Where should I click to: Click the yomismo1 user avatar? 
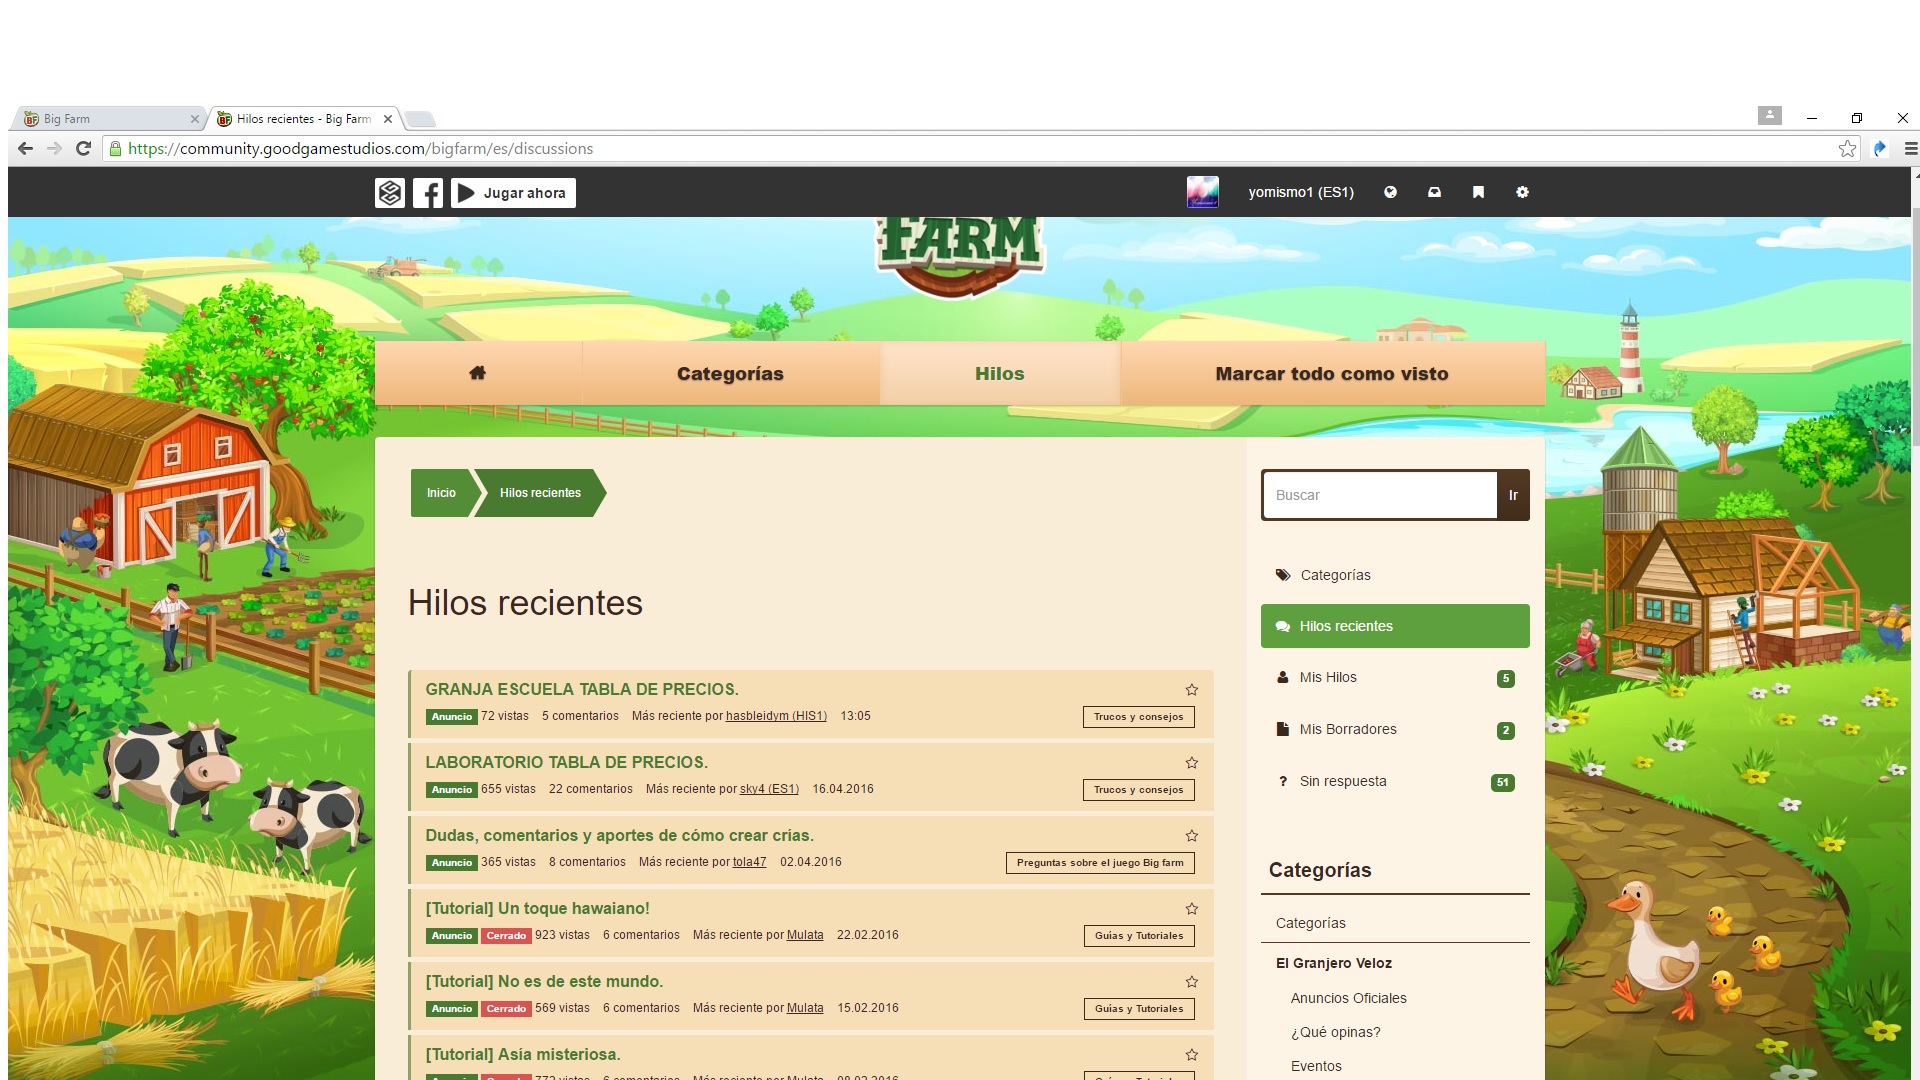pos(1202,192)
